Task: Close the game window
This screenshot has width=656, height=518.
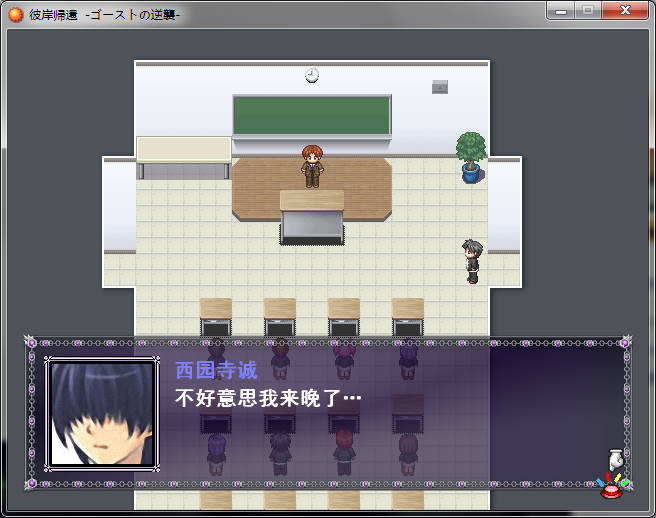Action: tap(625, 11)
